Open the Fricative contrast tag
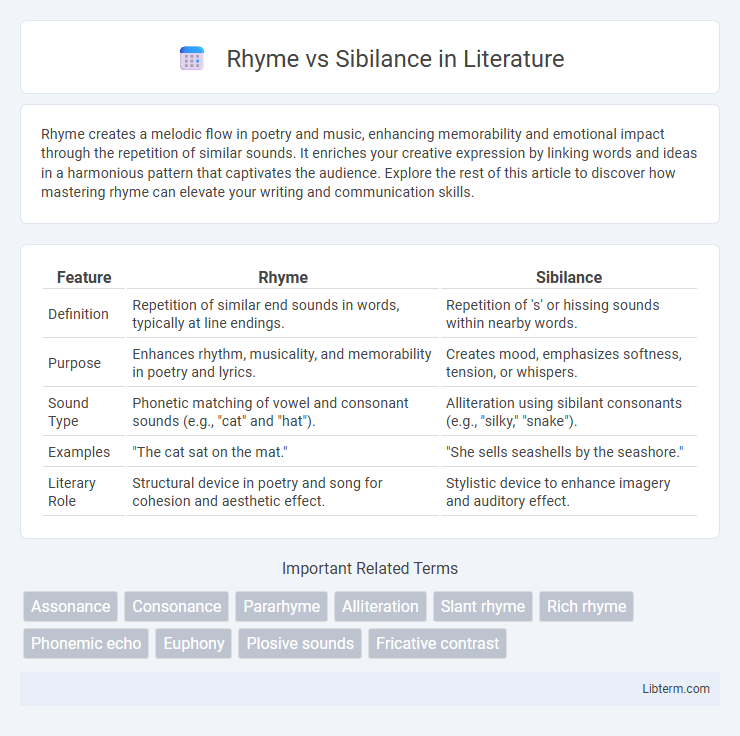Screen dimensions: 740x736 click(x=437, y=643)
